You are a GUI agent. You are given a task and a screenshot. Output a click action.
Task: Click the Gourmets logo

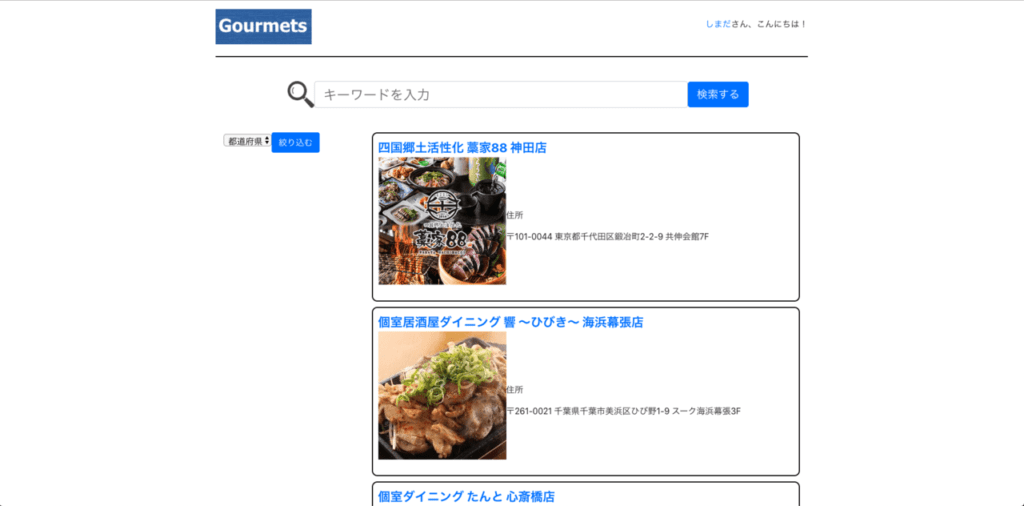(x=263, y=27)
